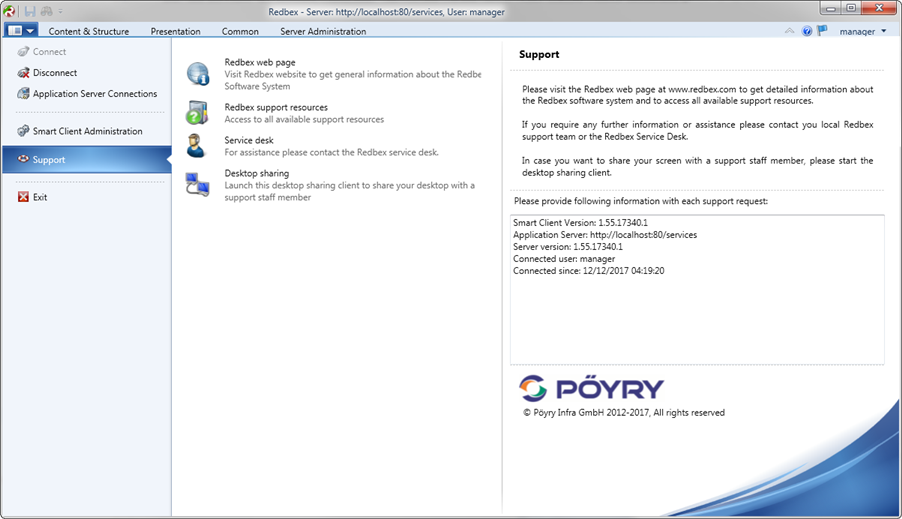
Task: Open the quick access toolbar customize arrow
Action: click(x=60, y=12)
